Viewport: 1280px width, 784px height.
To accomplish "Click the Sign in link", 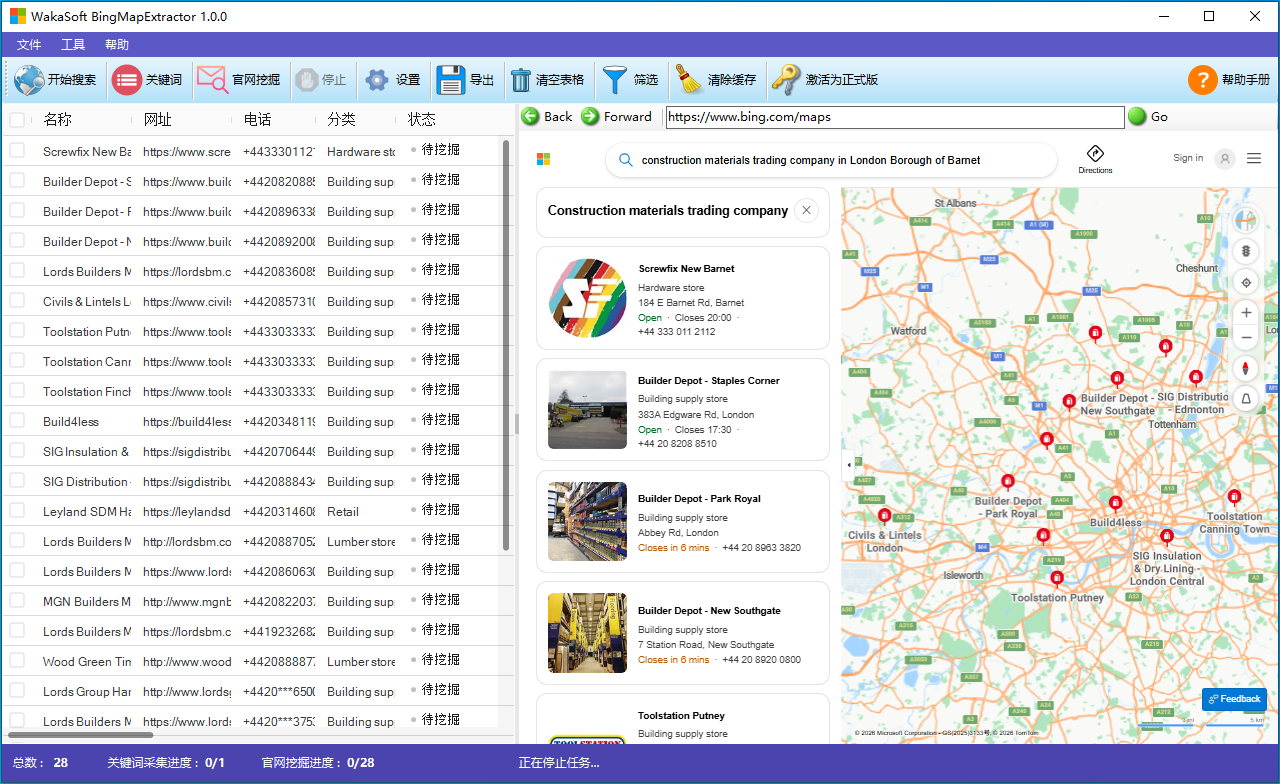I will pos(1188,158).
